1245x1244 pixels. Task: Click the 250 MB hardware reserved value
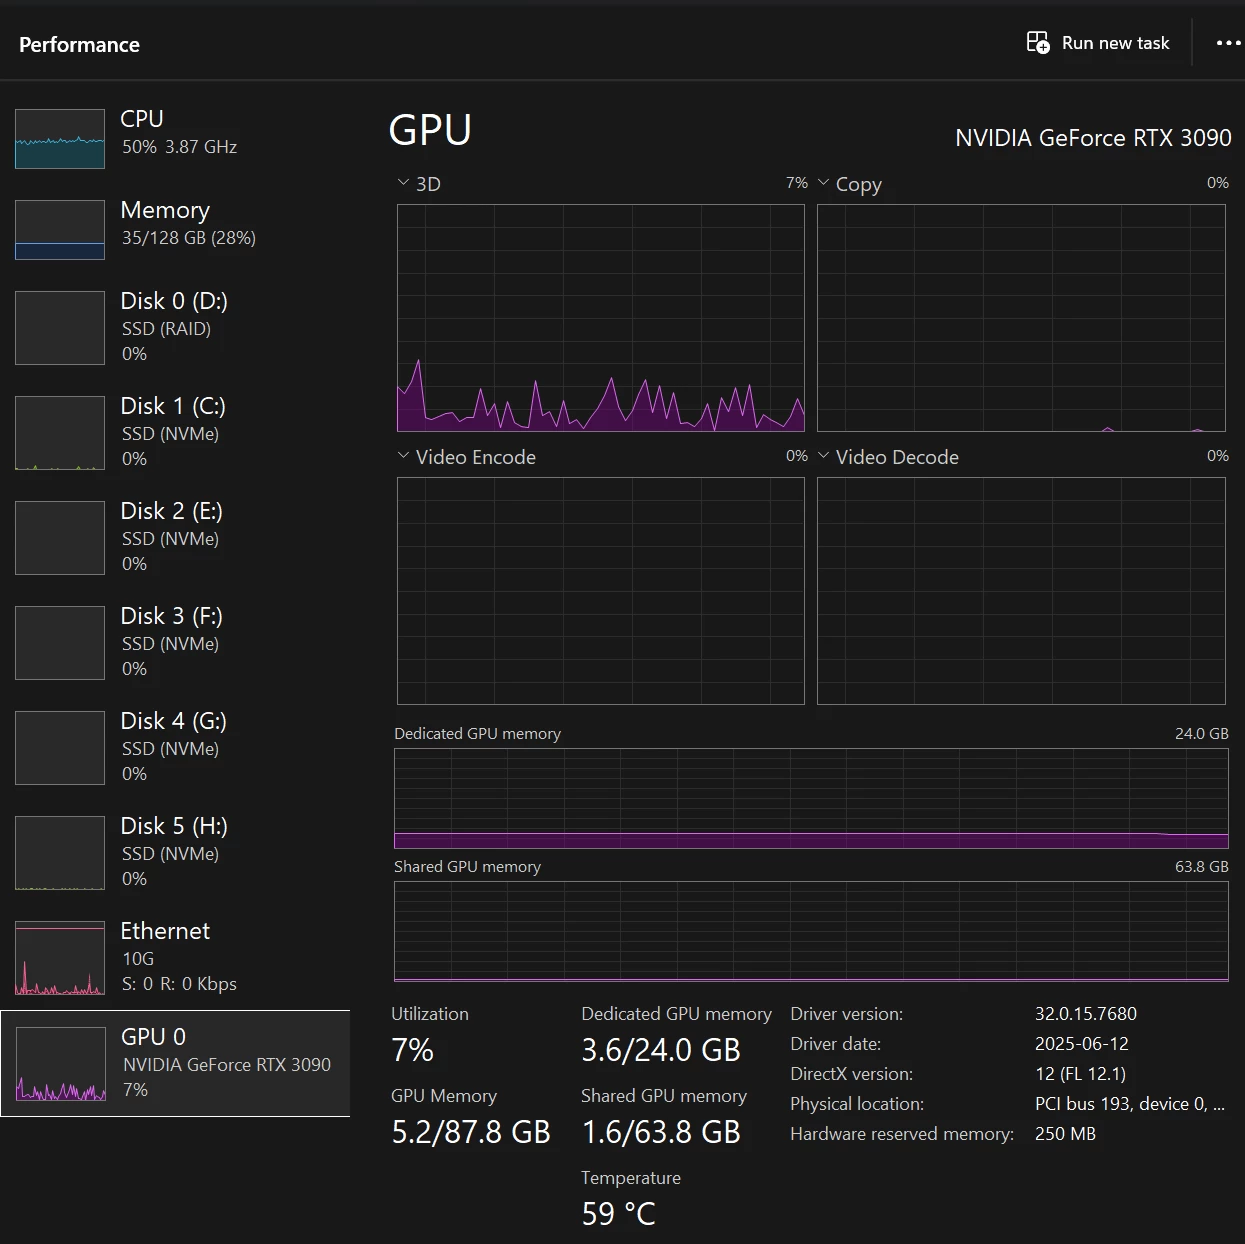(1065, 1134)
